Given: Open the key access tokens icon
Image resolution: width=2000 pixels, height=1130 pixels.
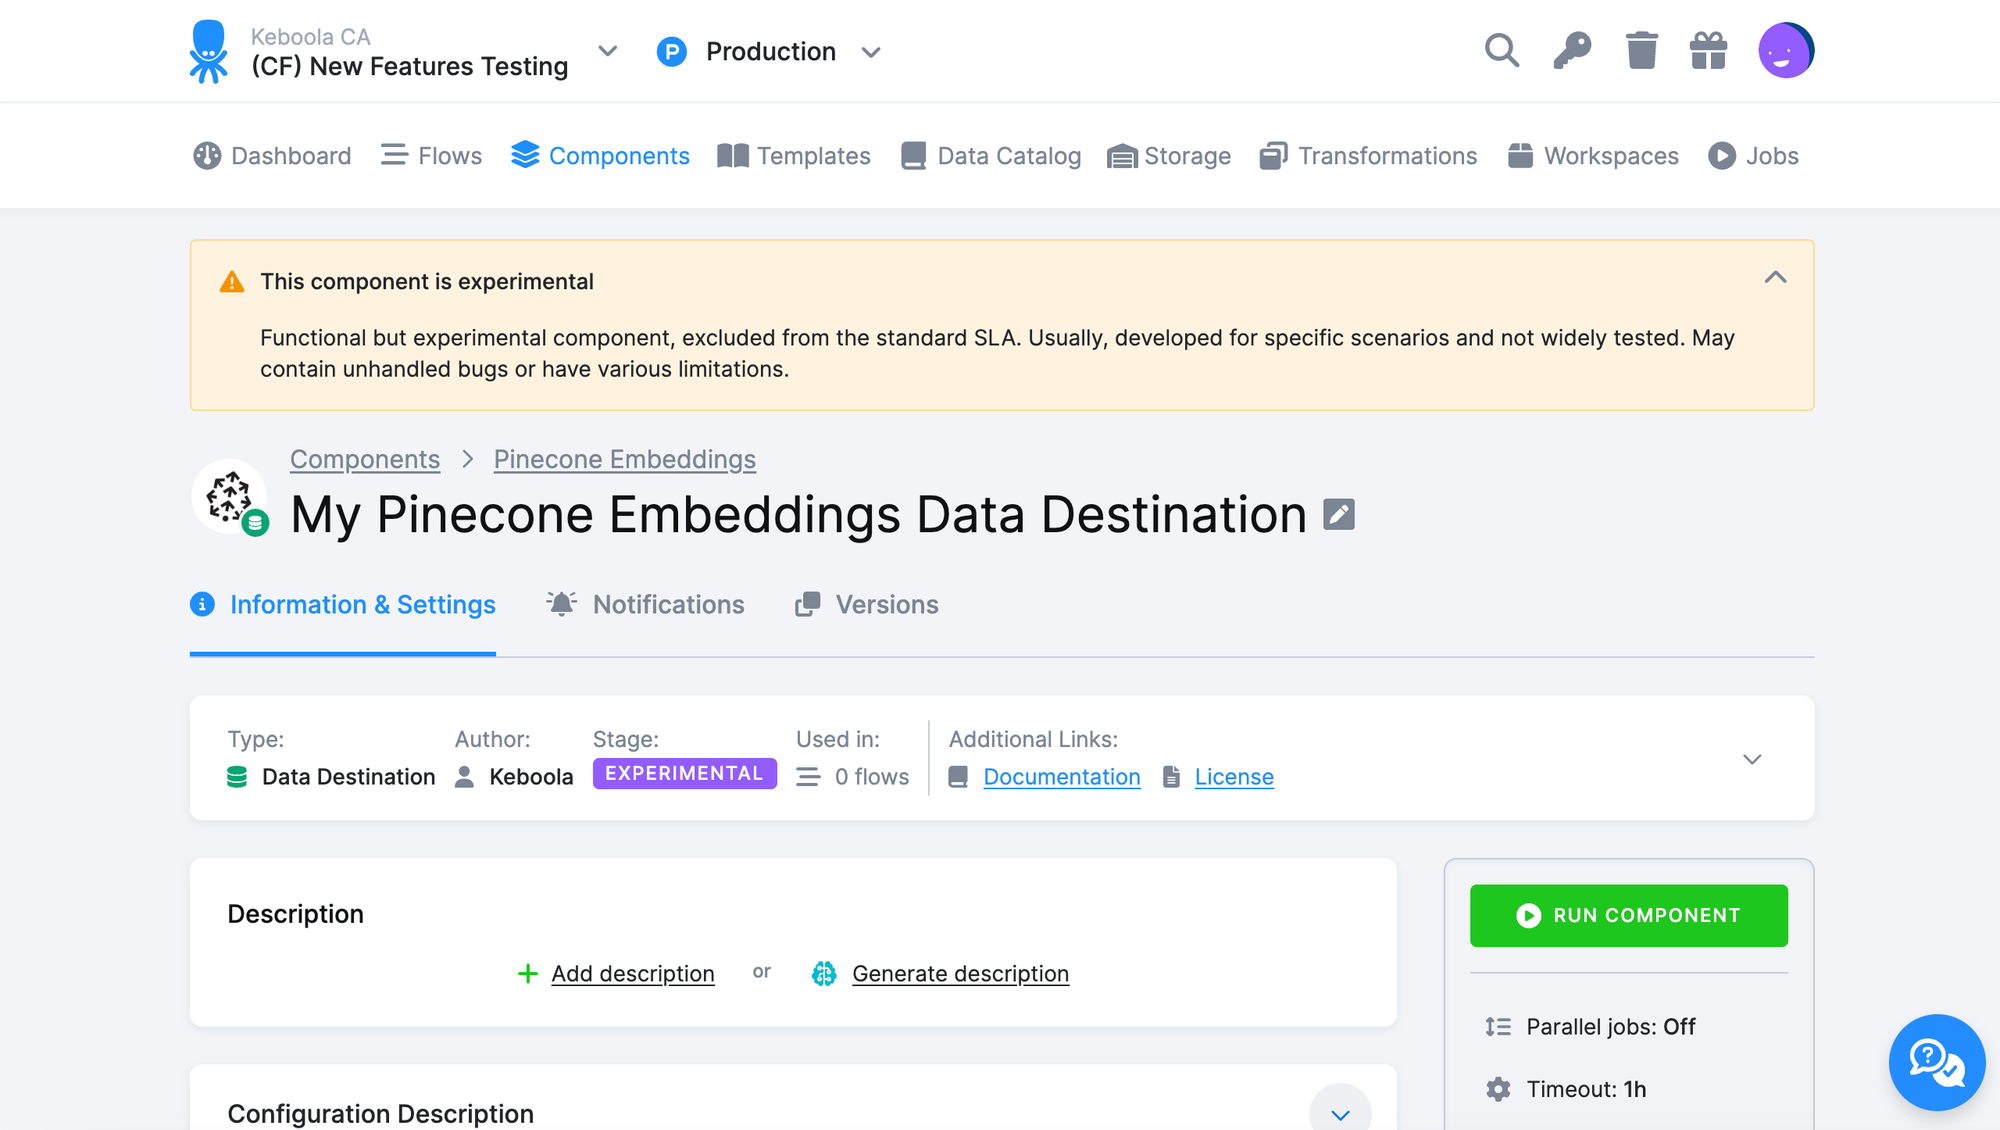Looking at the screenshot, I should 1572,50.
